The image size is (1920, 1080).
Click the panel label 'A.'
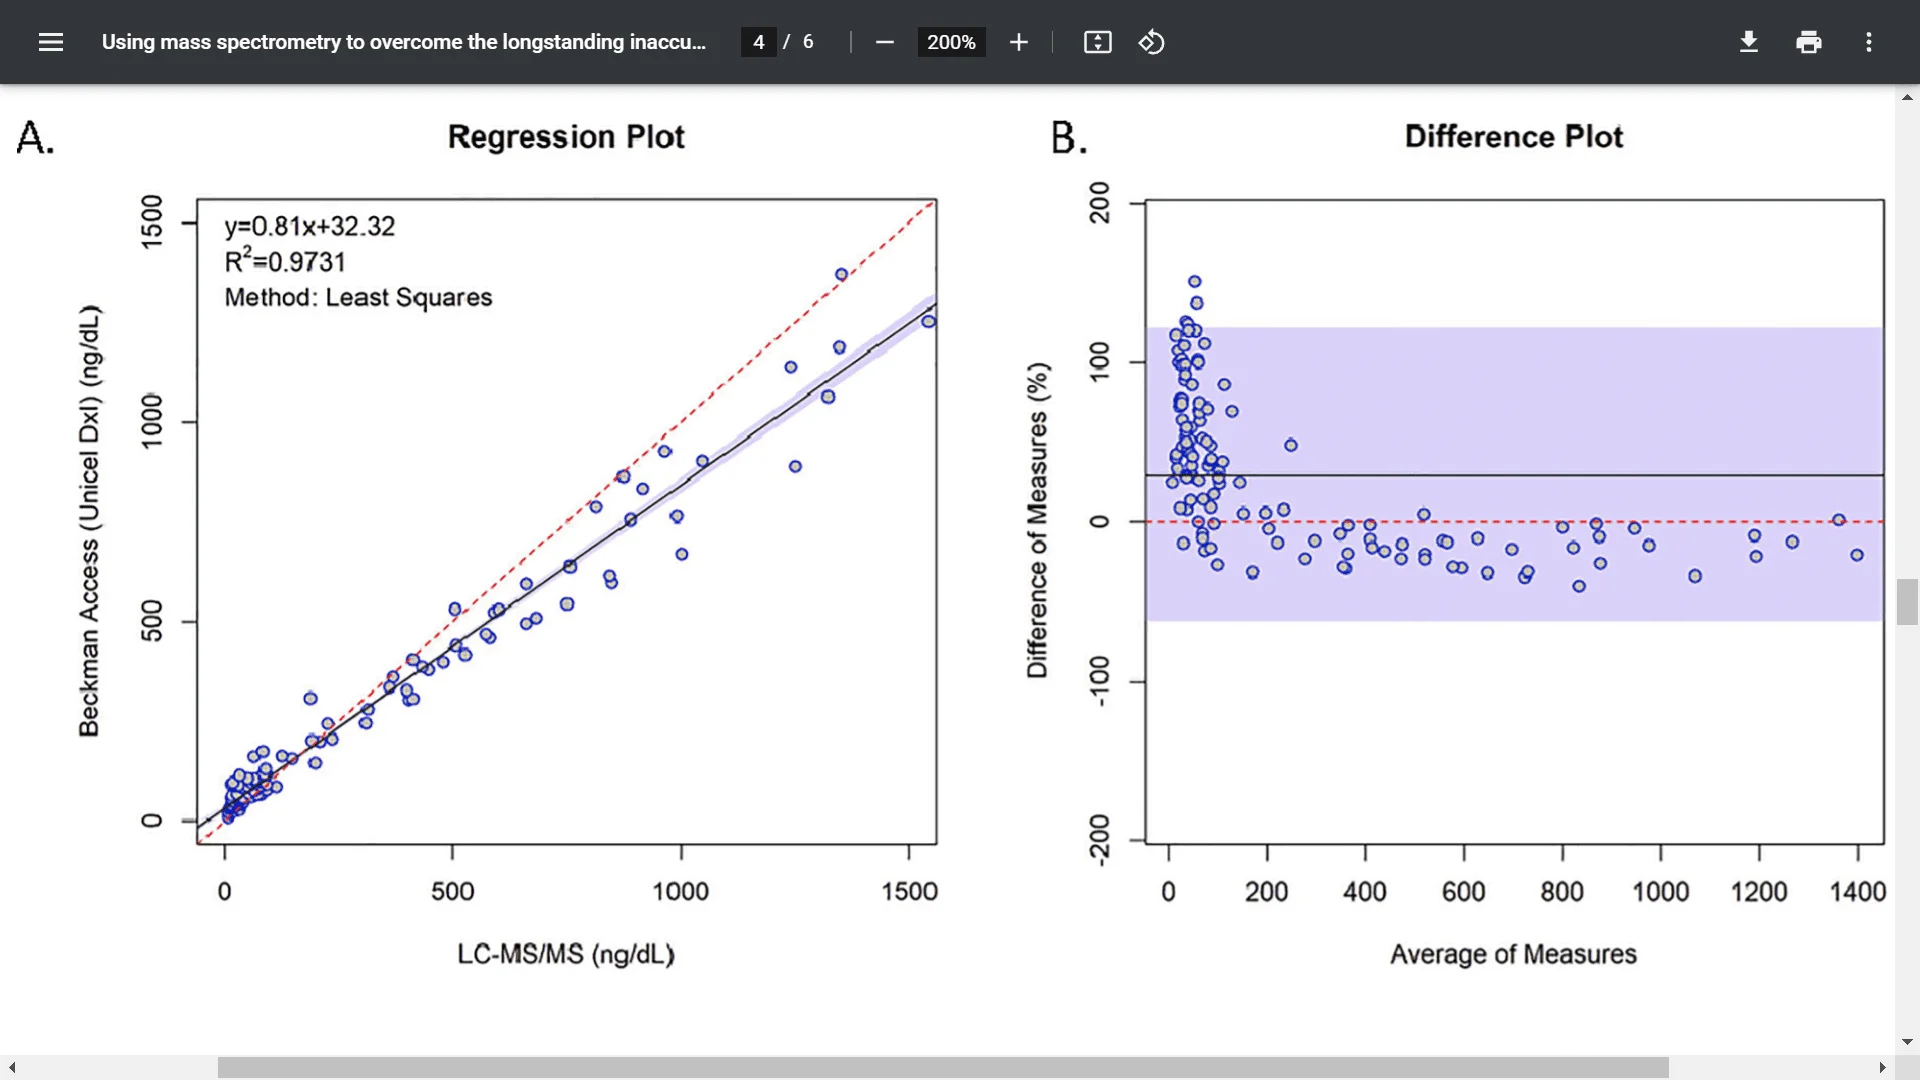pyautogui.click(x=35, y=137)
